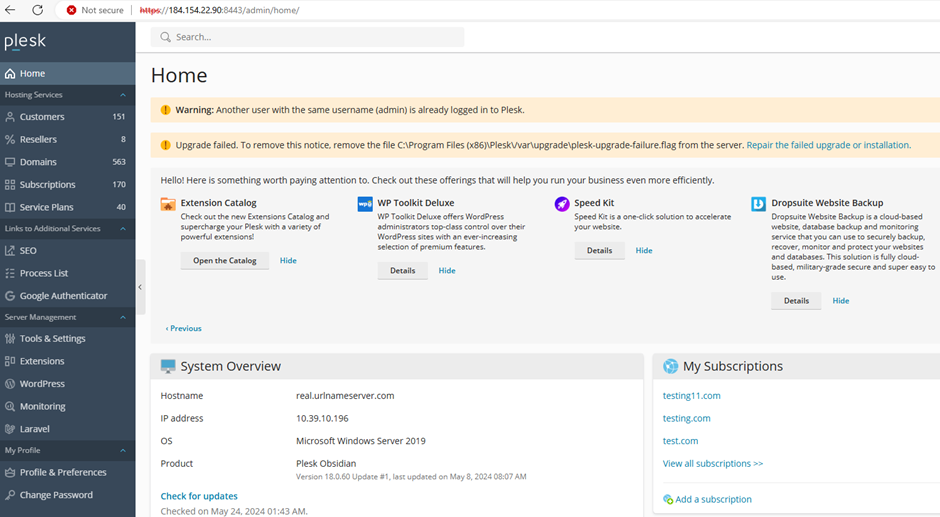Image resolution: width=940 pixels, height=517 pixels.
Task: Click the hostname real.urlnameserver.com
Action: 345,396
